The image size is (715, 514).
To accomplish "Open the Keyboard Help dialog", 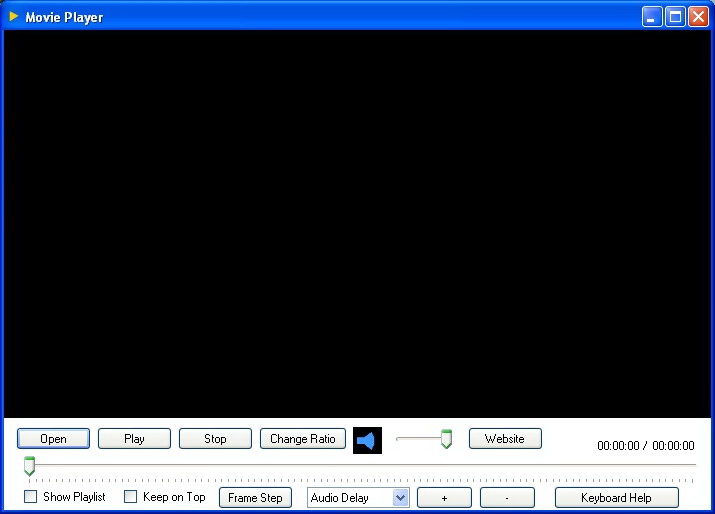I will (x=617, y=498).
